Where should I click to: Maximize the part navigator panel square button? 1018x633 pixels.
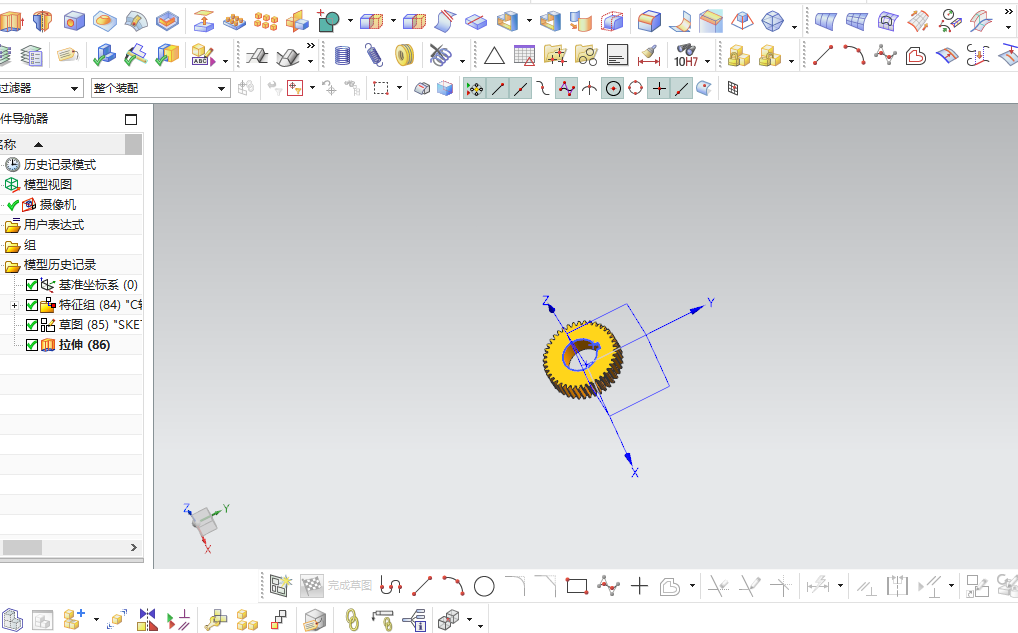click(131, 119)
